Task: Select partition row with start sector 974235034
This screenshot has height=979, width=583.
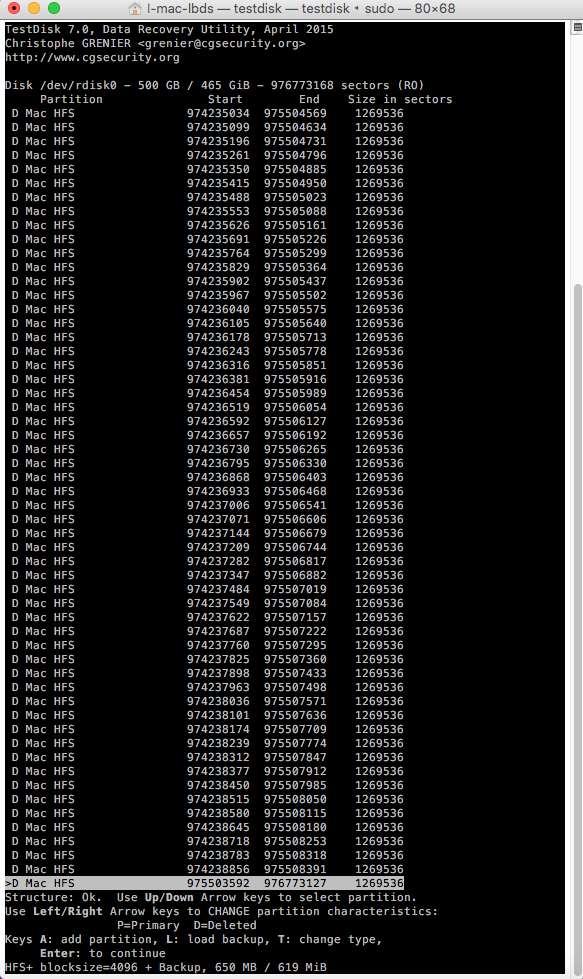Action: coord(205,114)
